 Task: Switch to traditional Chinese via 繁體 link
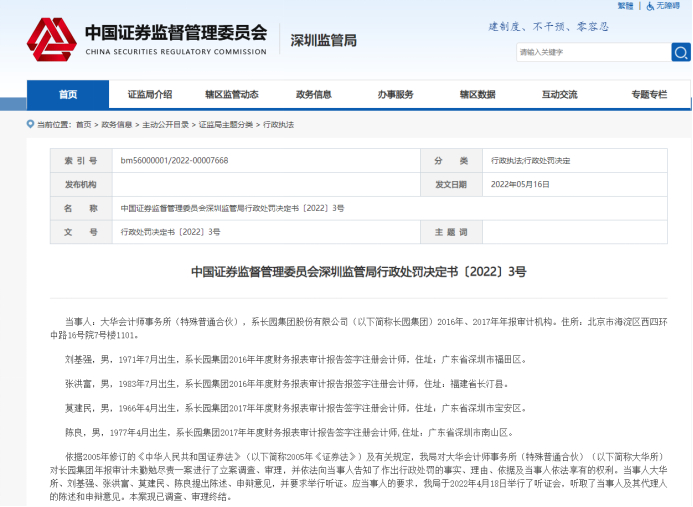(625, 6)
